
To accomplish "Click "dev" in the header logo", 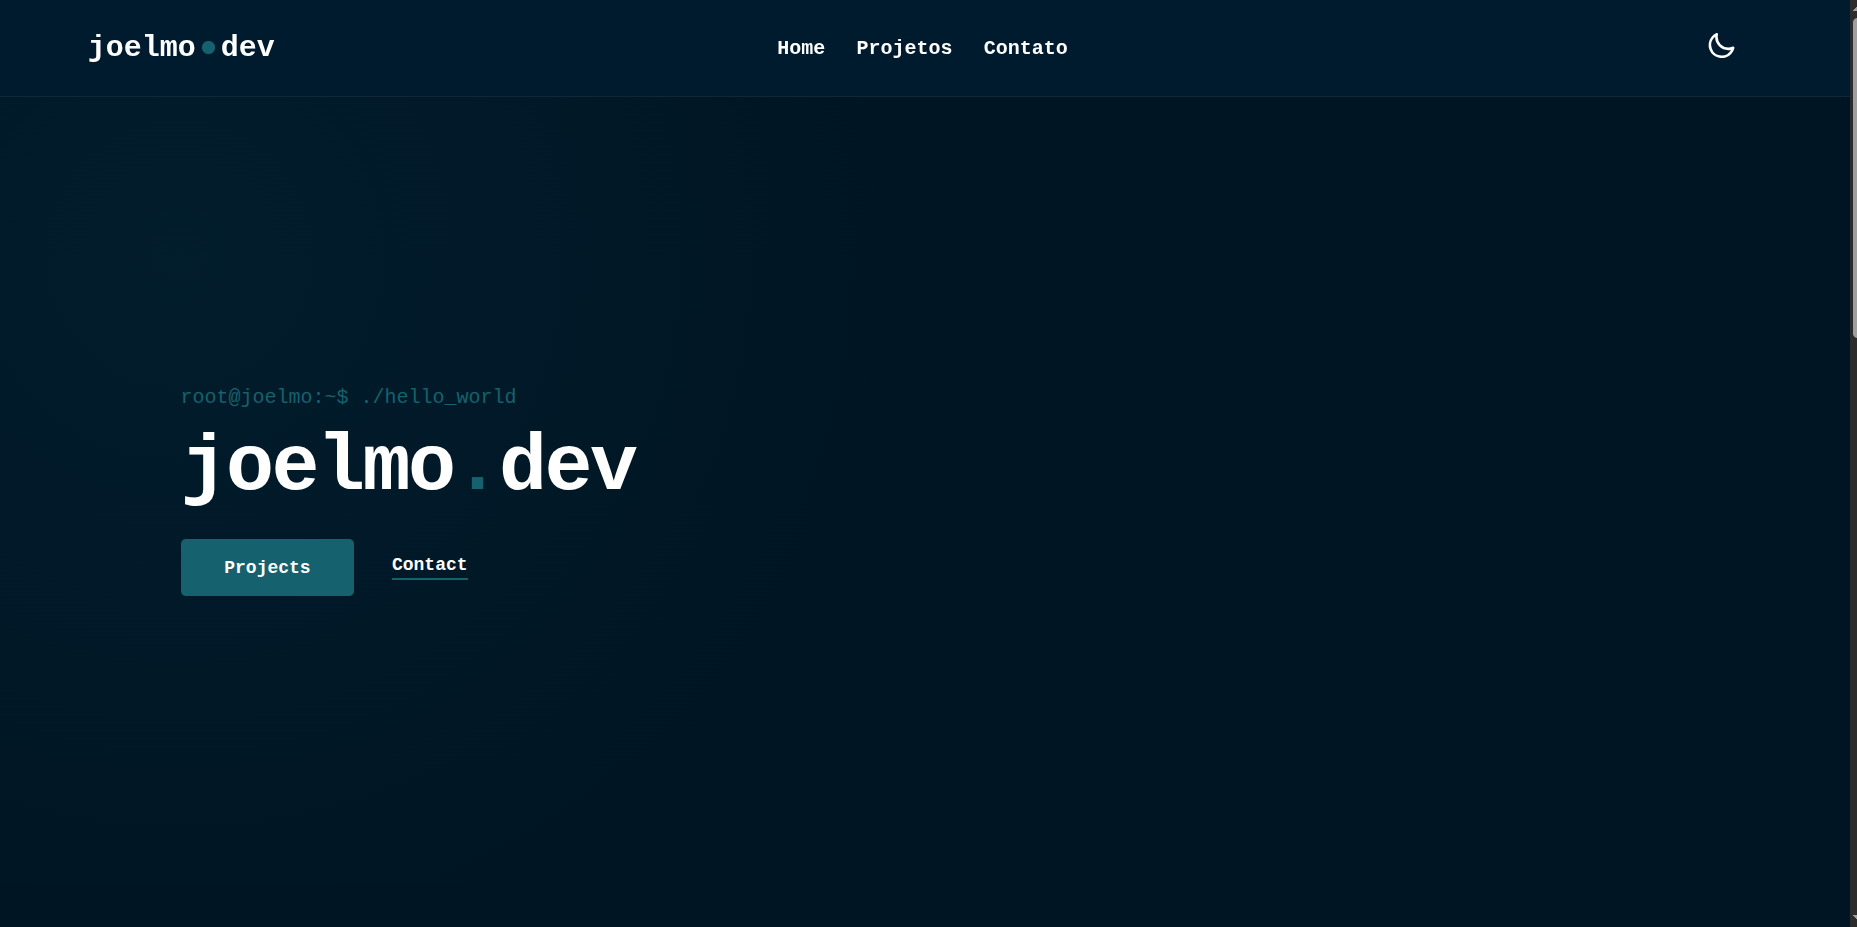I will click(x=247, y=47).
